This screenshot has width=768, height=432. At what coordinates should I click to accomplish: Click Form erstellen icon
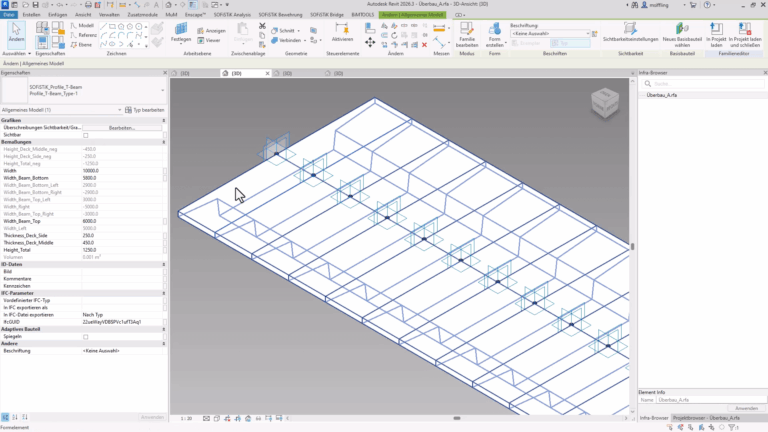pyautogui.click(x=494, y=34)
